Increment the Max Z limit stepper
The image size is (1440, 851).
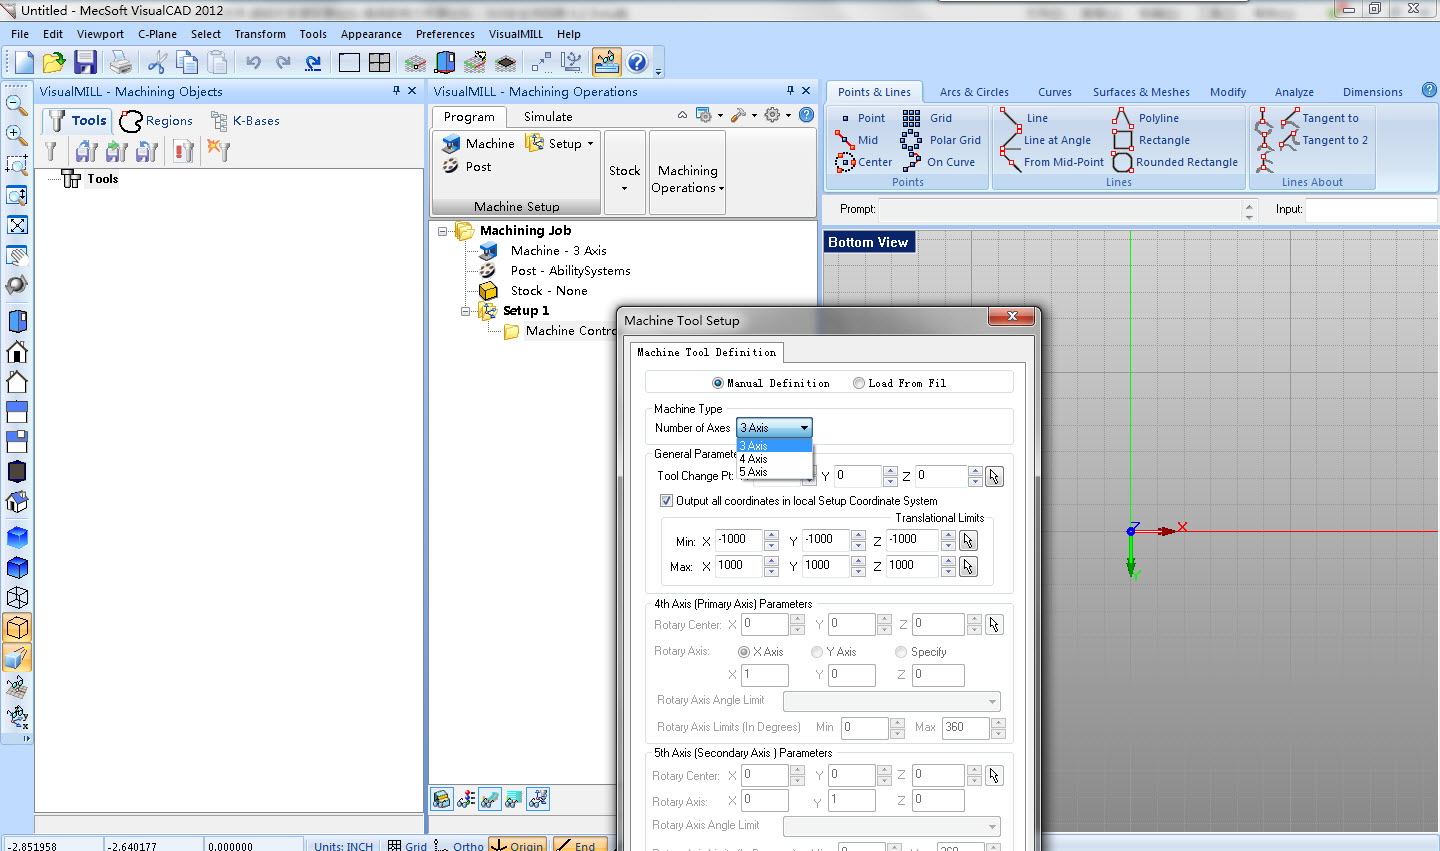948,561
